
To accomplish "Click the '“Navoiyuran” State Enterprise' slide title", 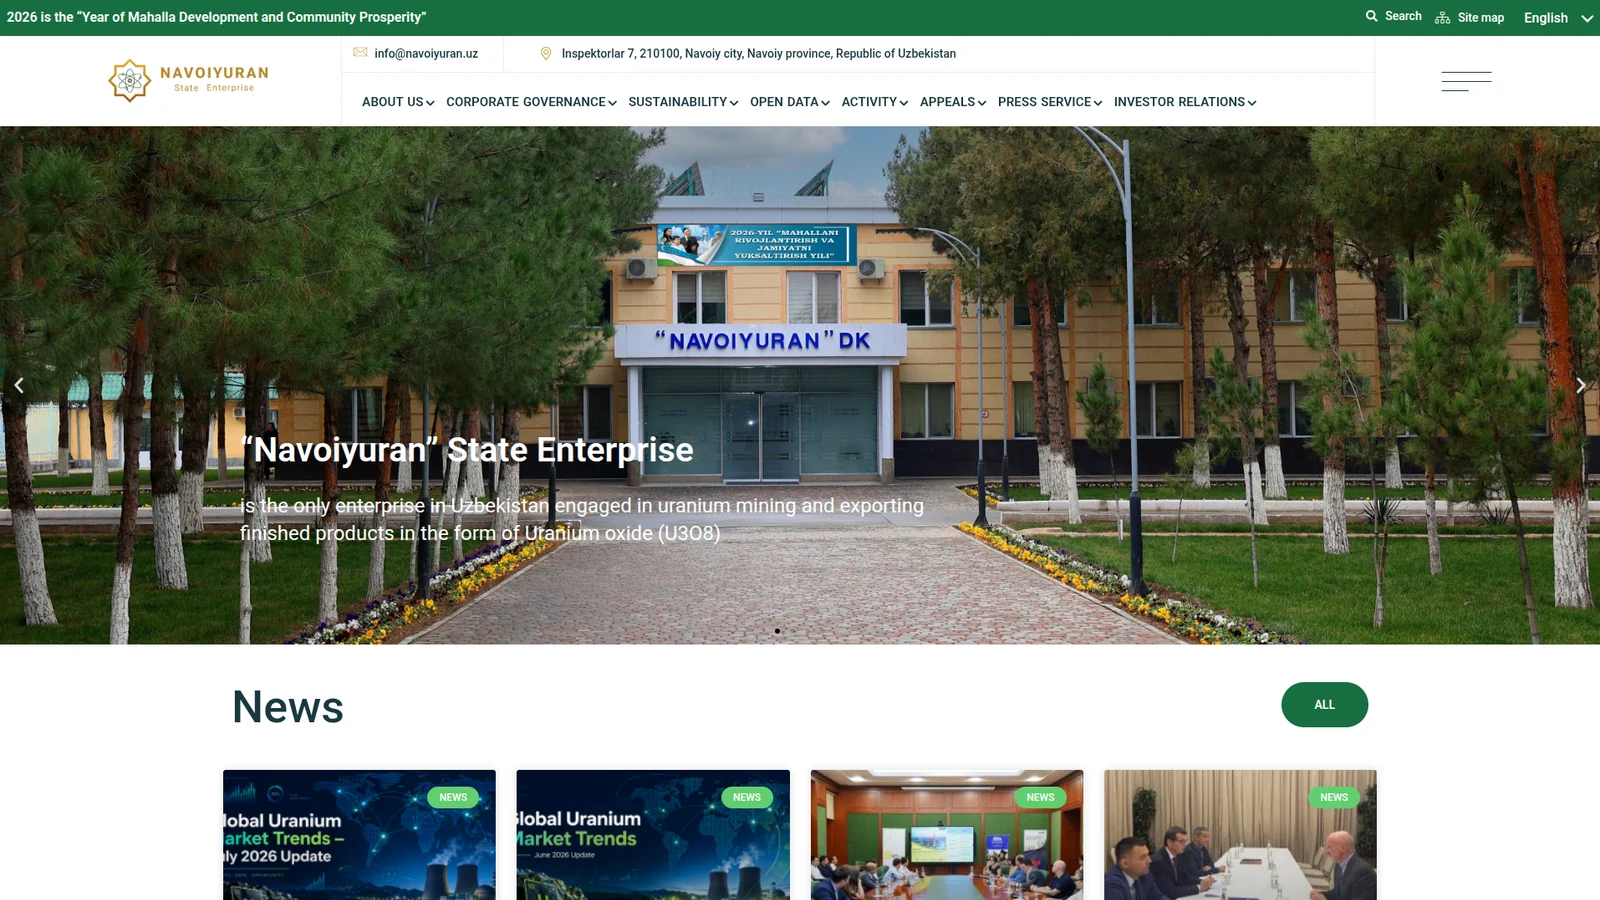I will [467, 450].
